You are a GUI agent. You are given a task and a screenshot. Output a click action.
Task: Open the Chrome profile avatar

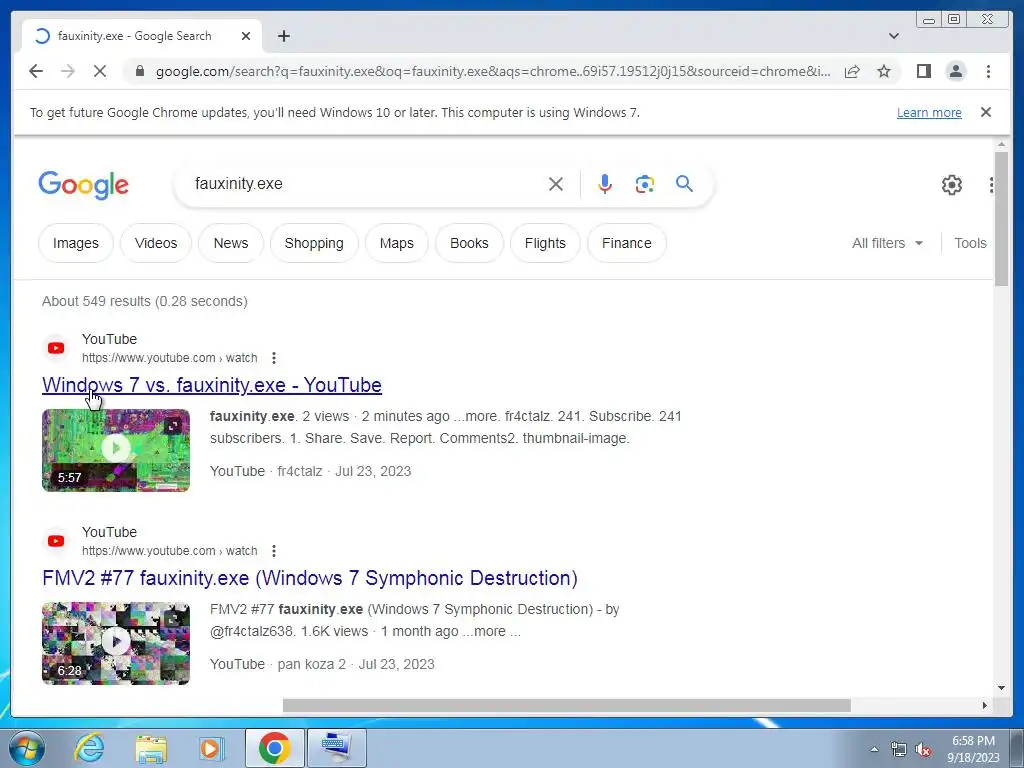pyautogui.click(x=955, y=71)
